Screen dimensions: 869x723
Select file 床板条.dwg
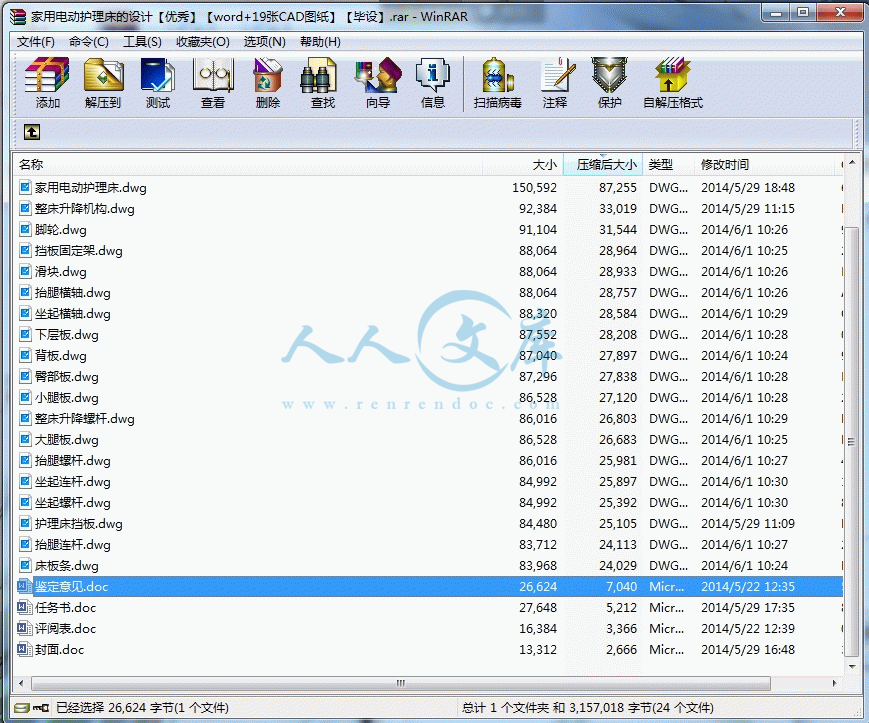[67, 566]
